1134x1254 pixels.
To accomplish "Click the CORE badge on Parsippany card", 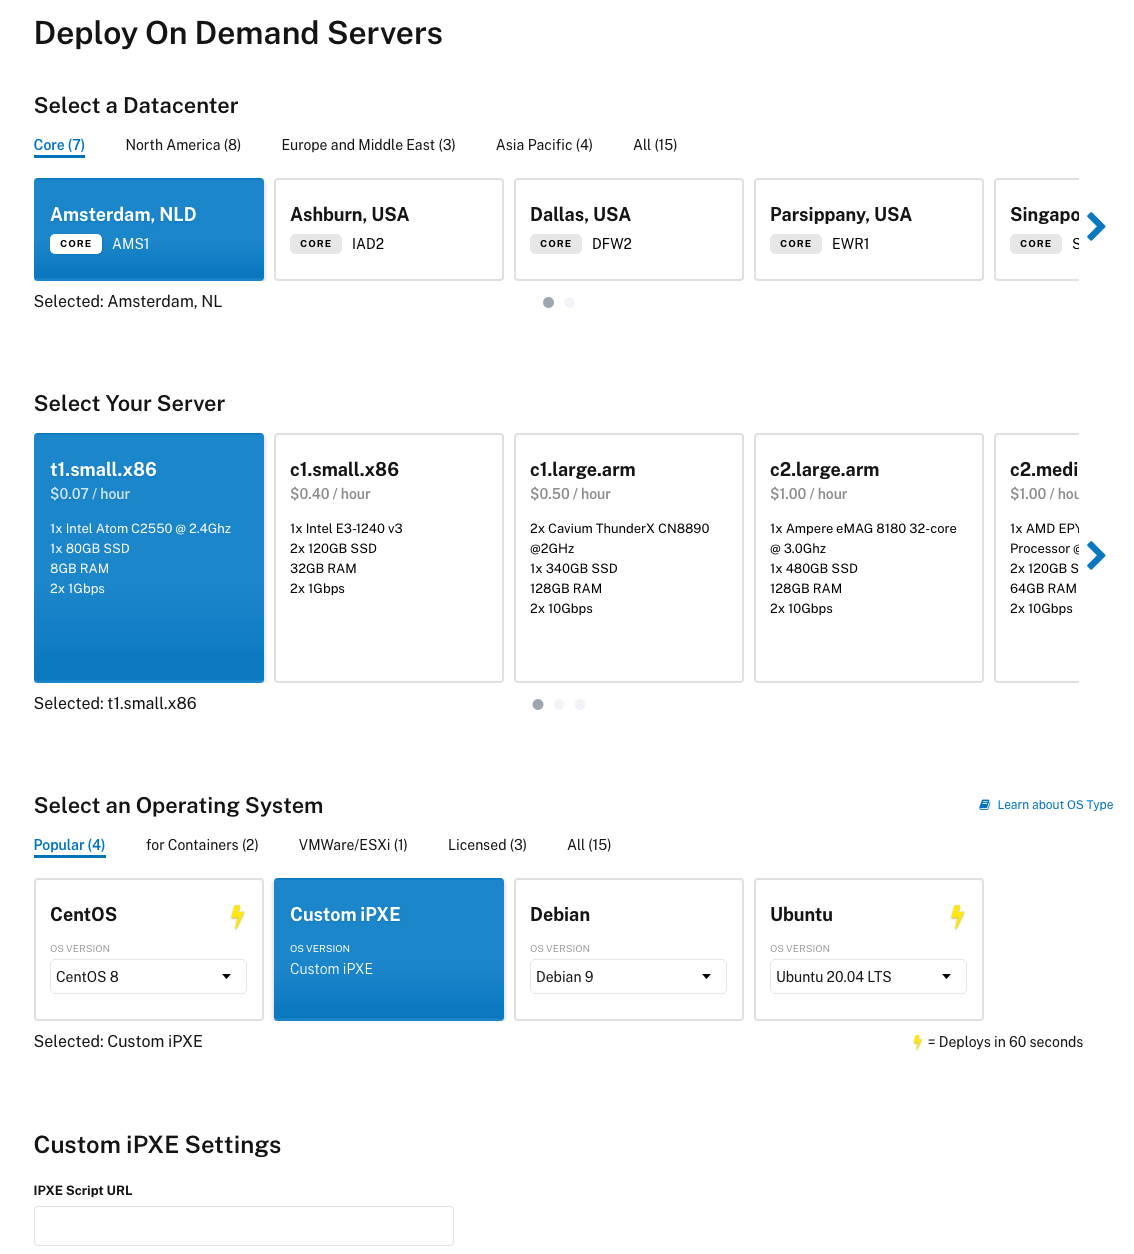I will tap(796, 244).
